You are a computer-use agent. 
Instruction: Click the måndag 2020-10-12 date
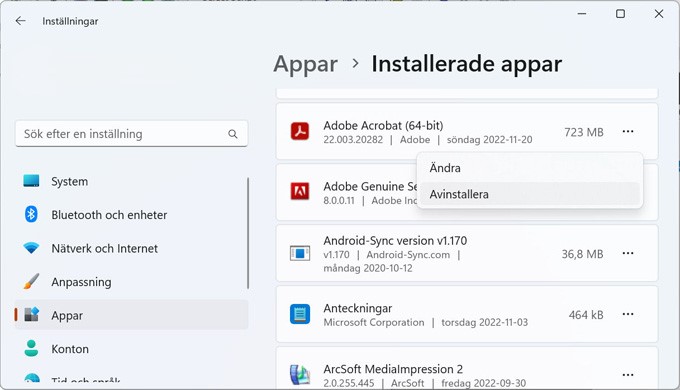click(368, 268)
